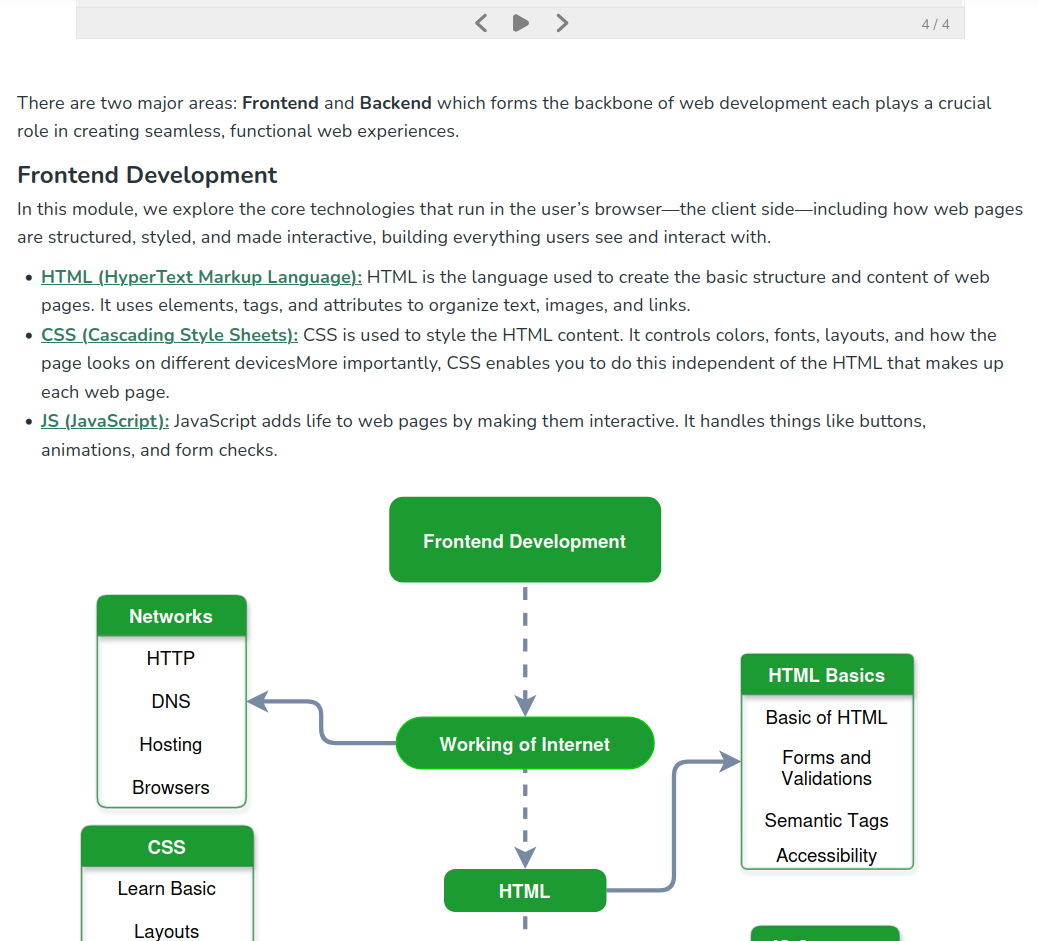Click the next slide arrow icon

(x=562, y=23)
